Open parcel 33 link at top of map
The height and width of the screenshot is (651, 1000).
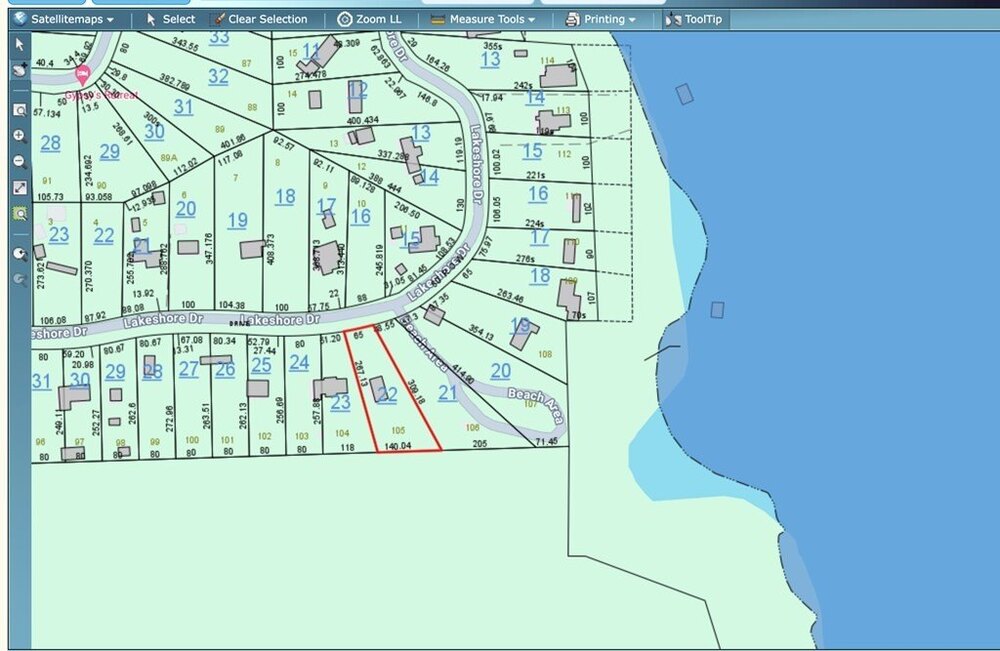coord(219,38)
